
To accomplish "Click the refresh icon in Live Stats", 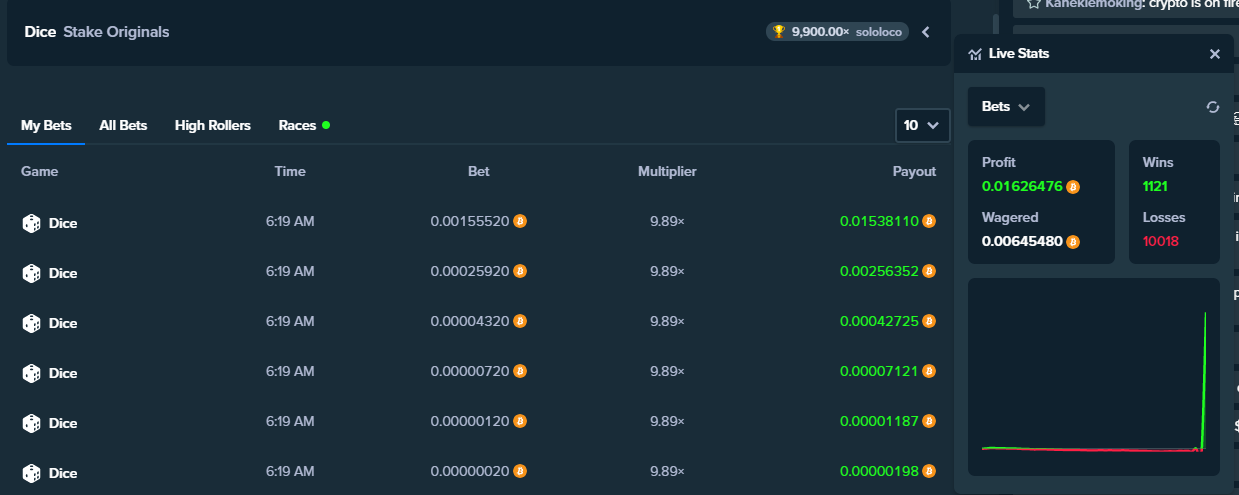I will tap(1213, 107).
